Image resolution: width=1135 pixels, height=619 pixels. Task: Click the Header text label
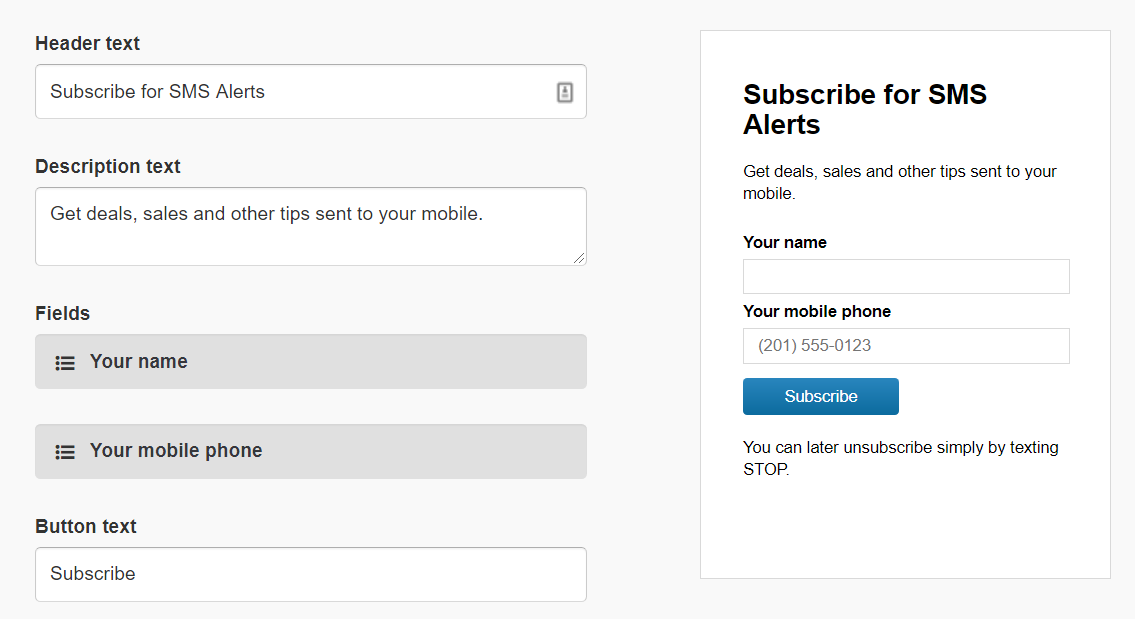point(88,44)
